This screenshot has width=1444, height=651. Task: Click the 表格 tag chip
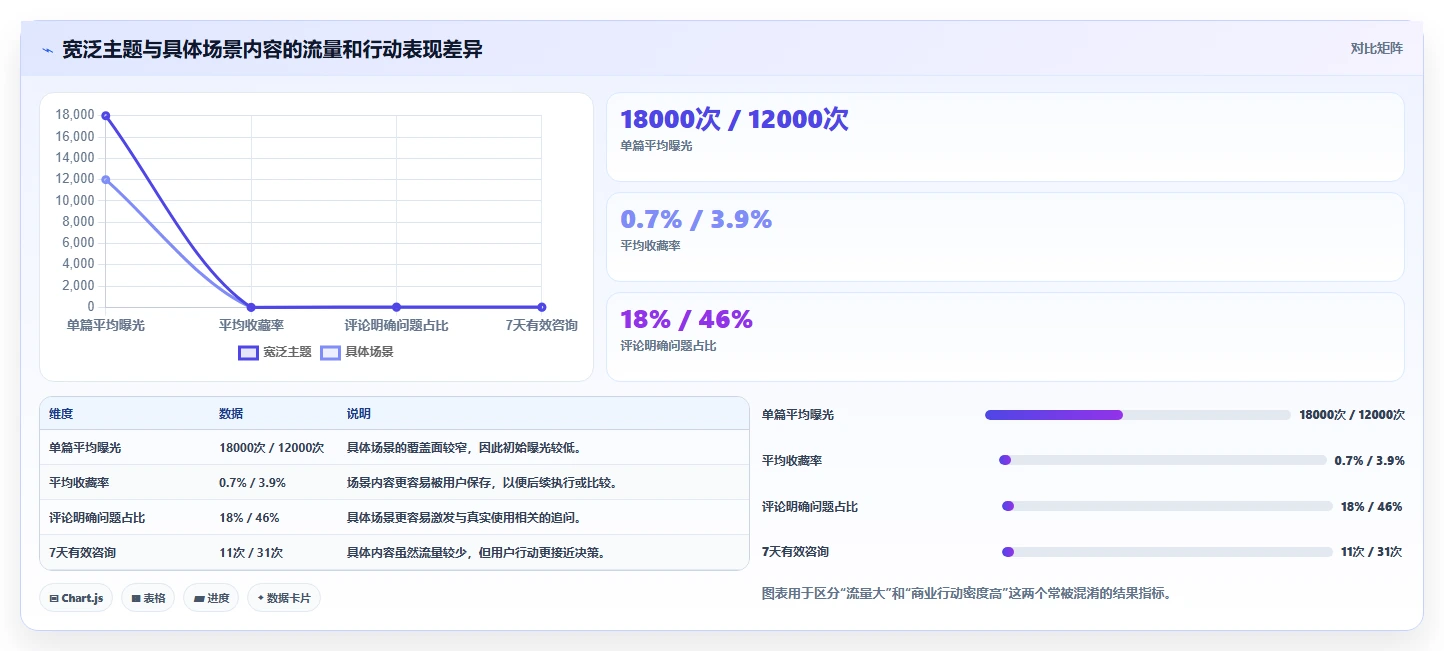pyautogui.click(x=149, y=598)
